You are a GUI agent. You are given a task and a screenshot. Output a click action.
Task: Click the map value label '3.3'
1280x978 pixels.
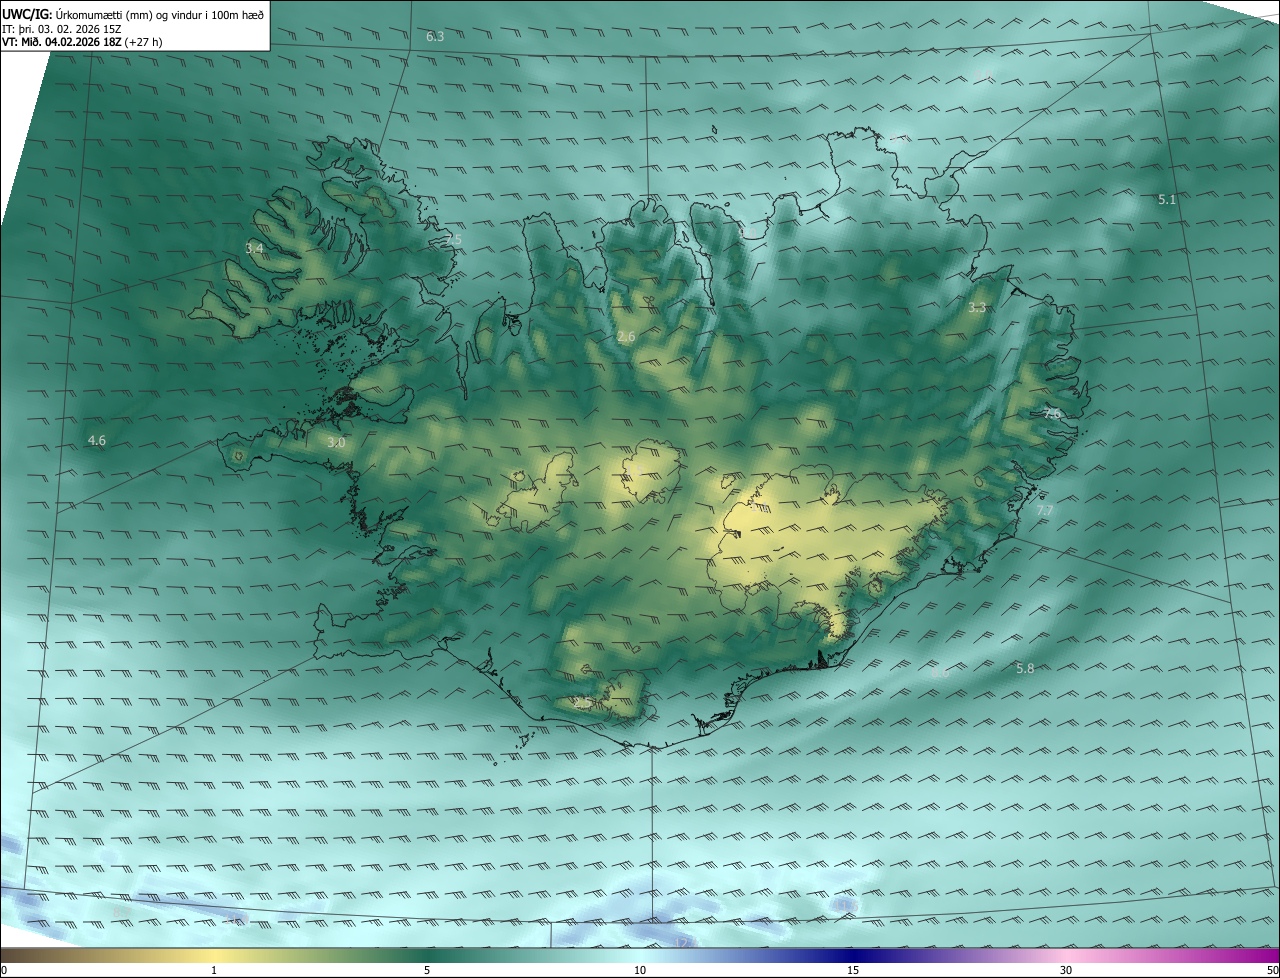point(977,308)
